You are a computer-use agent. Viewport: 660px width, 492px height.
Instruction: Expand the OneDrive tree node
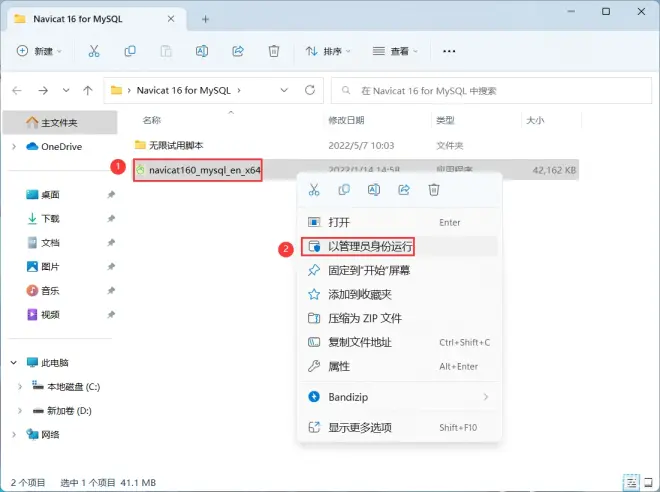(x=14, y=146)
